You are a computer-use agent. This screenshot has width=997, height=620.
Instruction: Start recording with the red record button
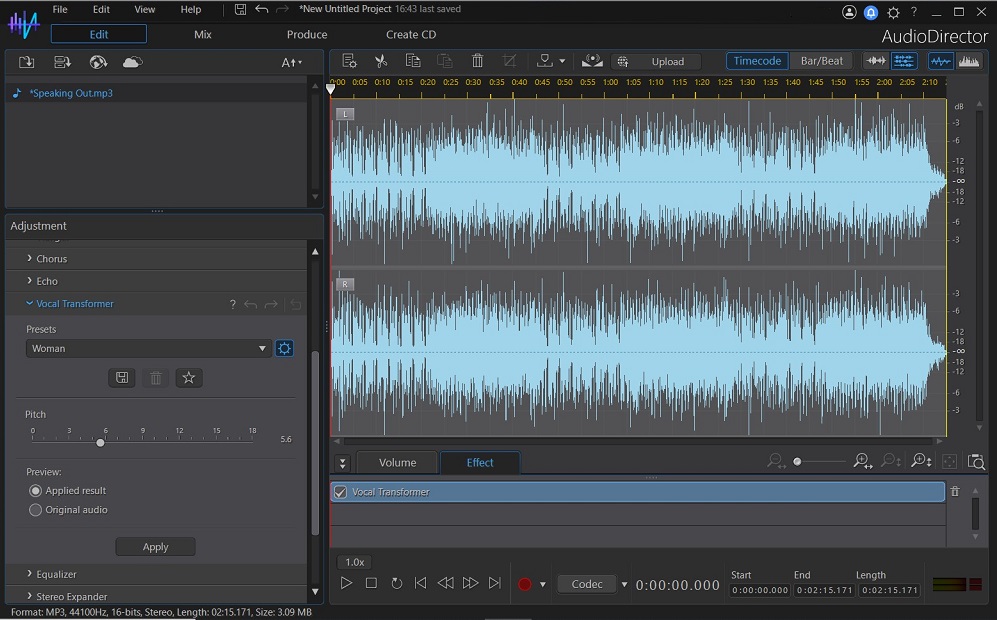click(524, 583)
